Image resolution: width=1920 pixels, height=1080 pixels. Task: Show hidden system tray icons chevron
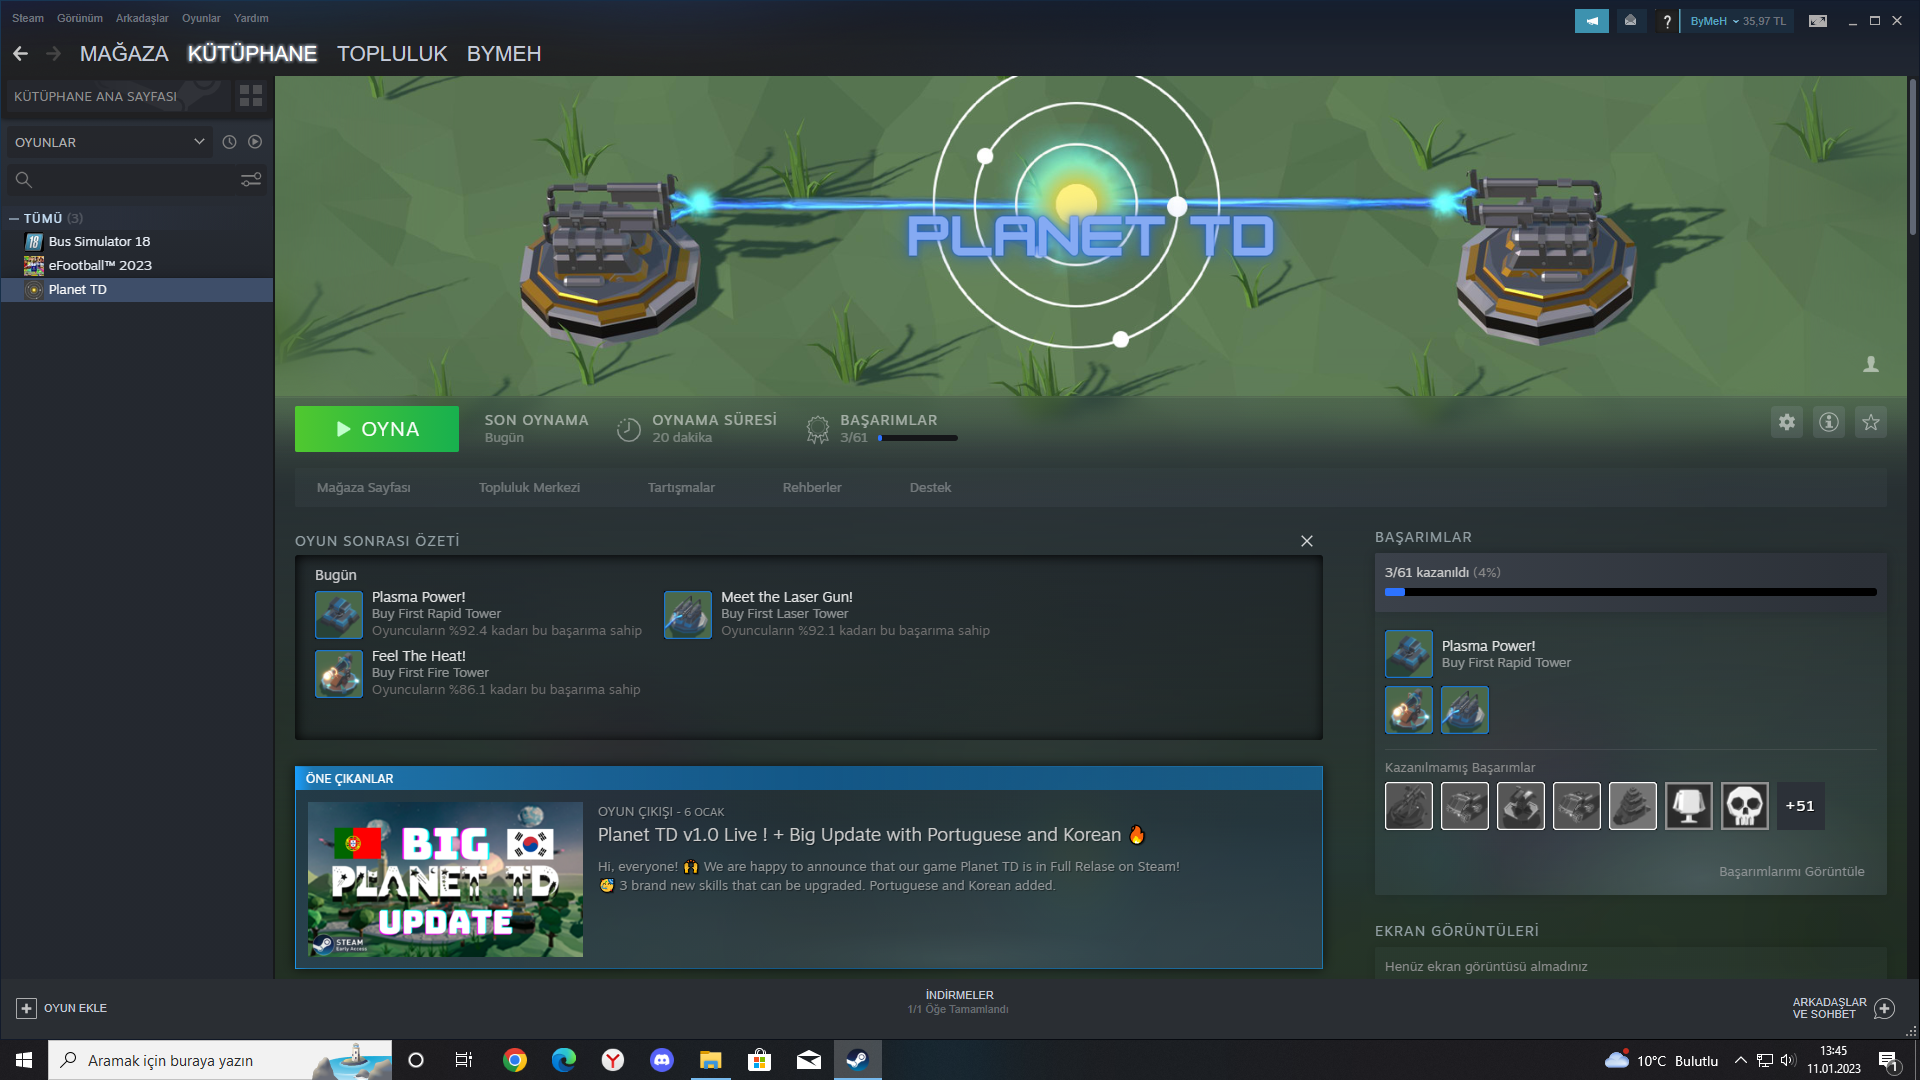click(1741, 1060)
